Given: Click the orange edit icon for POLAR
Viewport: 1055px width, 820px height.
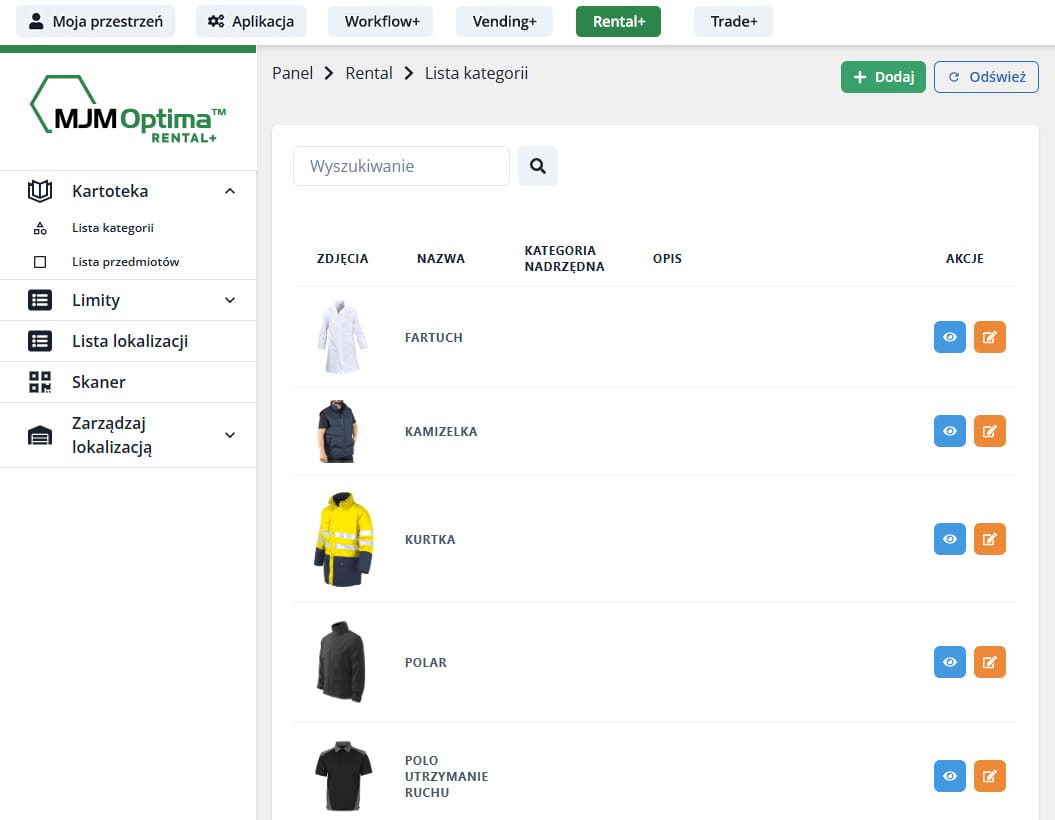Looking at the screenshot, I should (989, 662).
